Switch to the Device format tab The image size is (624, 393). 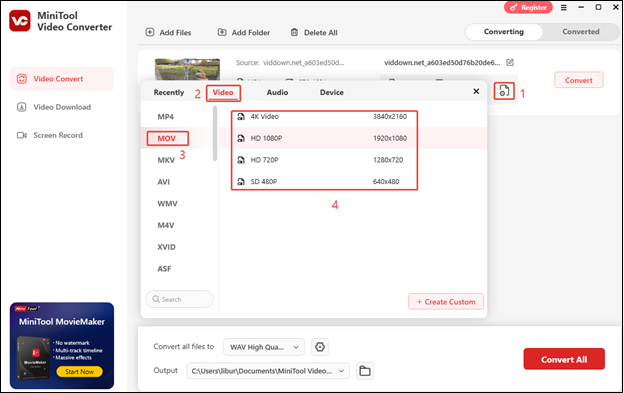point(332,92)
